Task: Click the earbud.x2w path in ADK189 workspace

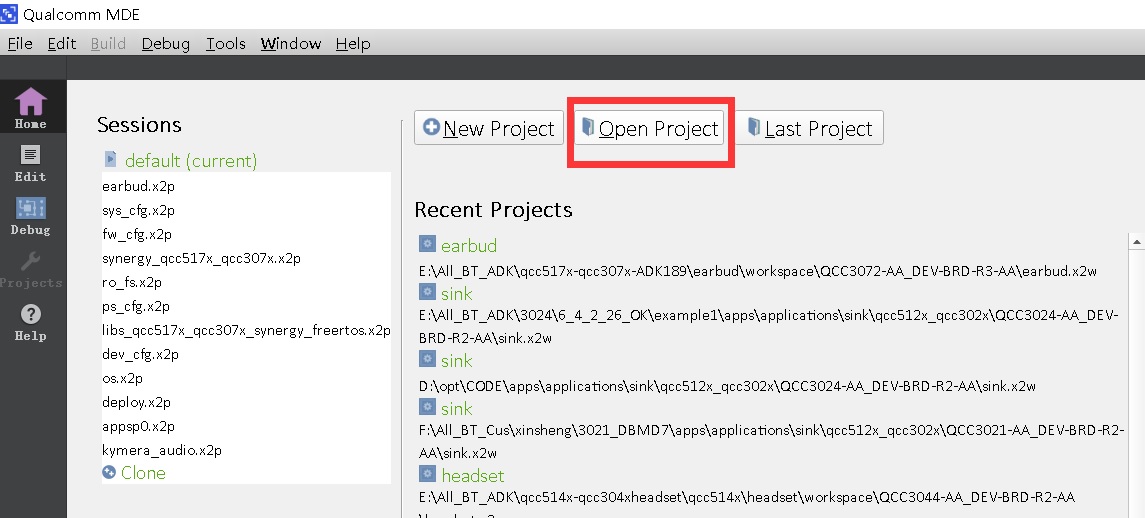Action: (758, 271)
